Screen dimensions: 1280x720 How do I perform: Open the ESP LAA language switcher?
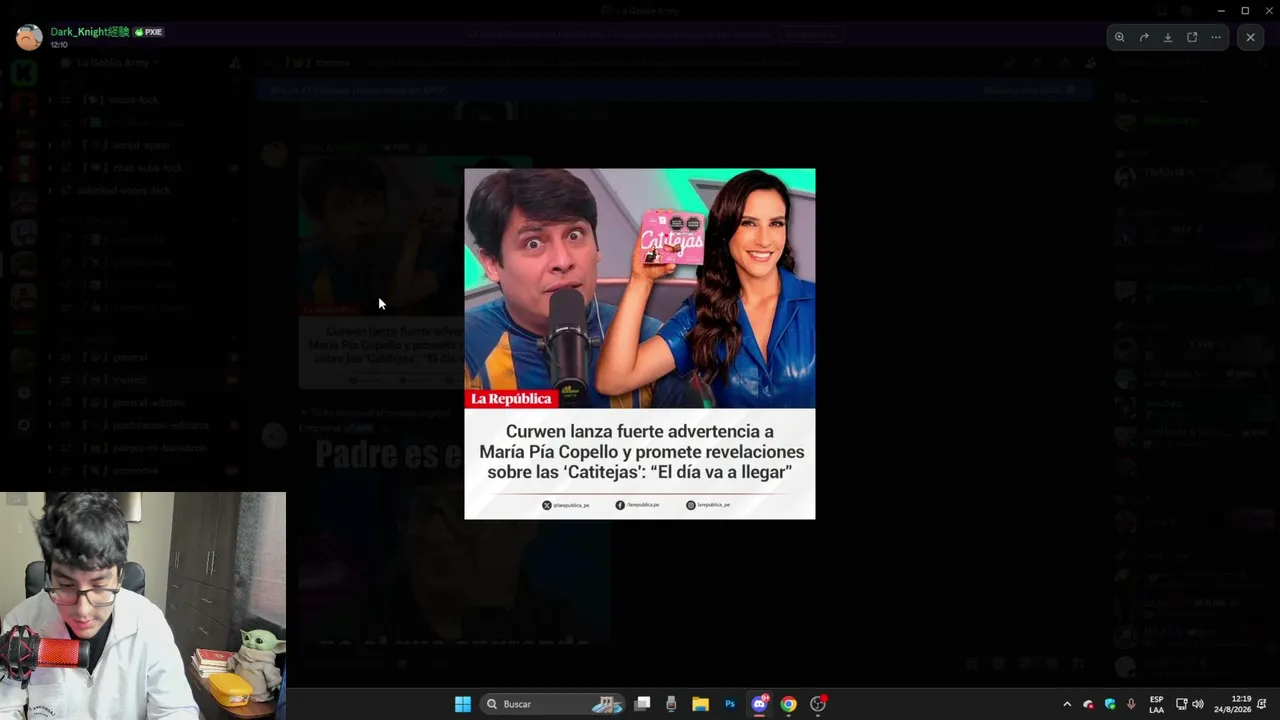[x=1156, y=704]
